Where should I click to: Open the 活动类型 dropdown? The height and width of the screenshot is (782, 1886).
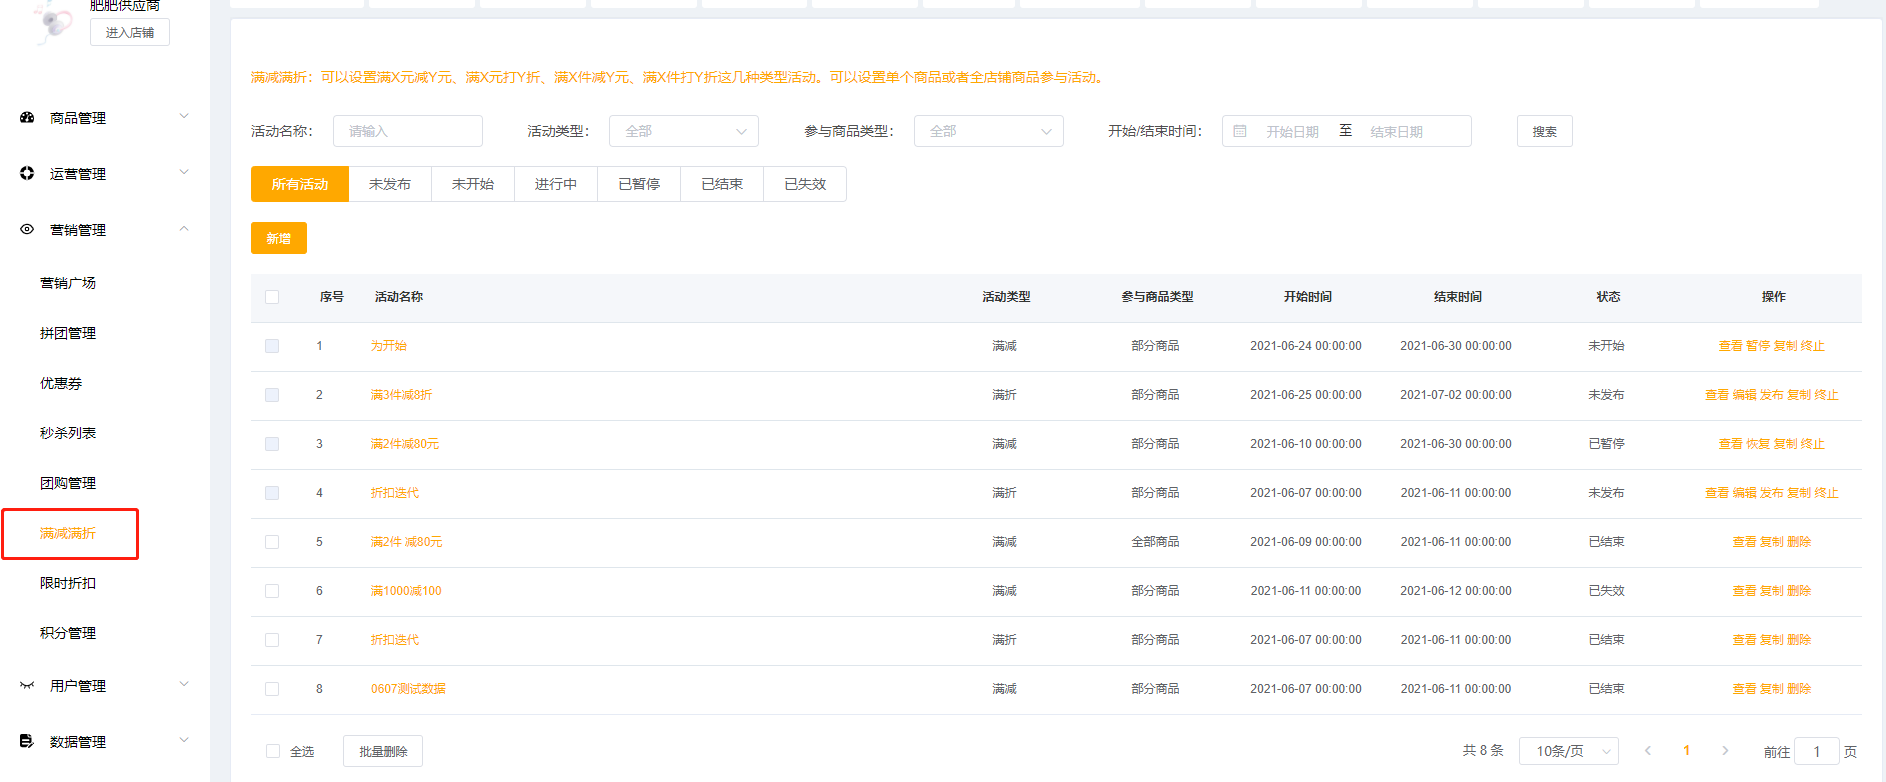point(684,131)
